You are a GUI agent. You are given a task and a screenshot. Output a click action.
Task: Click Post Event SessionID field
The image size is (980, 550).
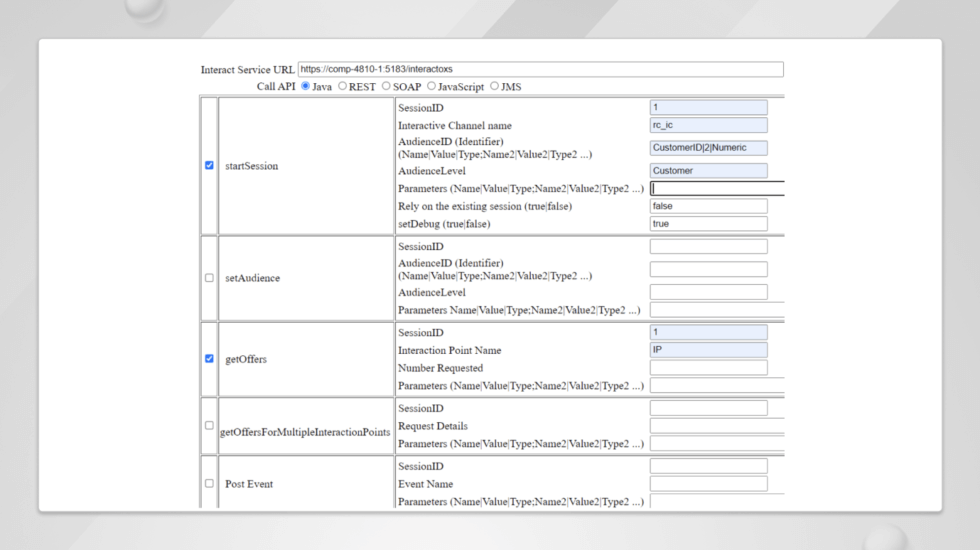(709, 466)
